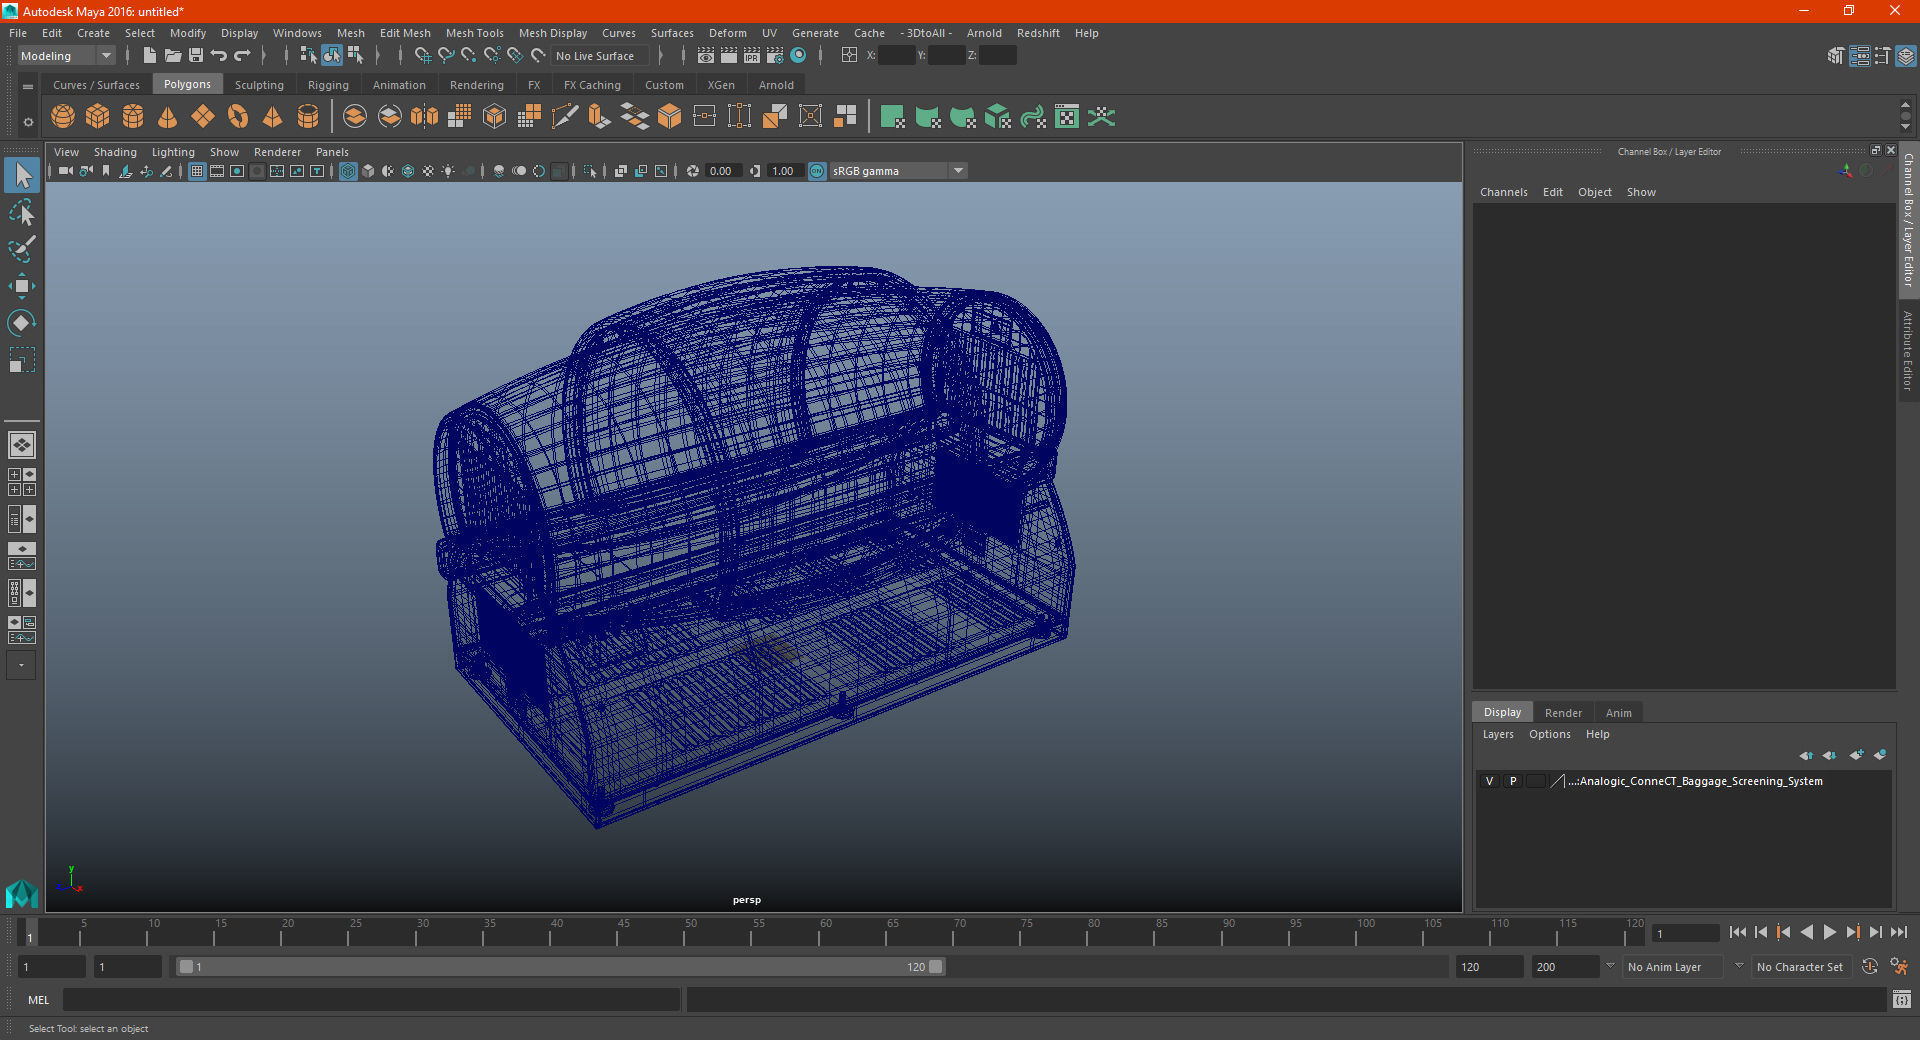
Task: Choose the Move tool
Action: (x=22, y=286)
